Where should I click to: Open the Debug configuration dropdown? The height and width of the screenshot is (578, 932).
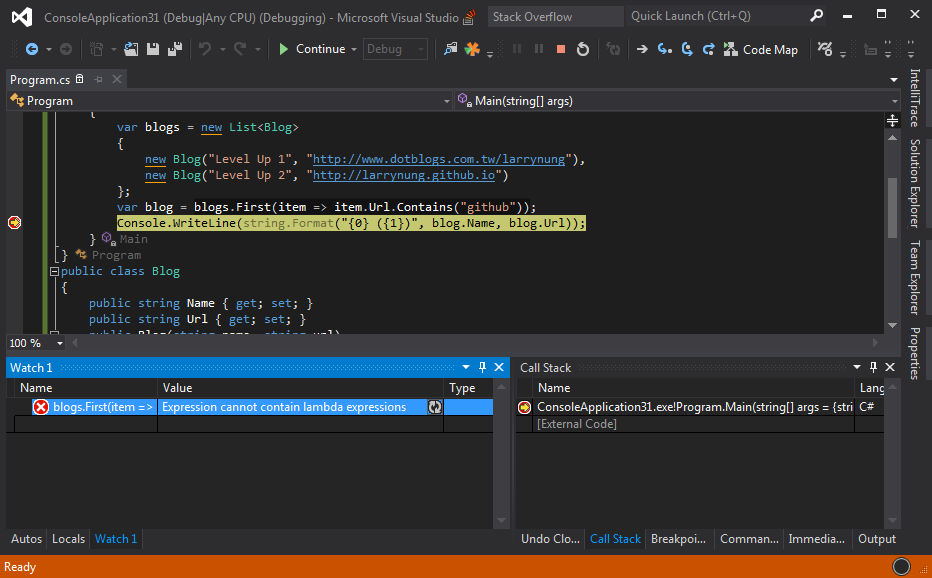[395, 49]
